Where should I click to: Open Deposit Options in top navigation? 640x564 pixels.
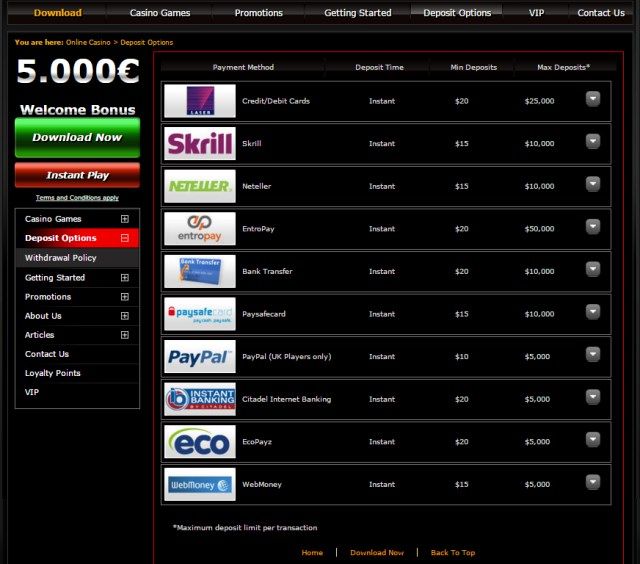pos(457,13)
